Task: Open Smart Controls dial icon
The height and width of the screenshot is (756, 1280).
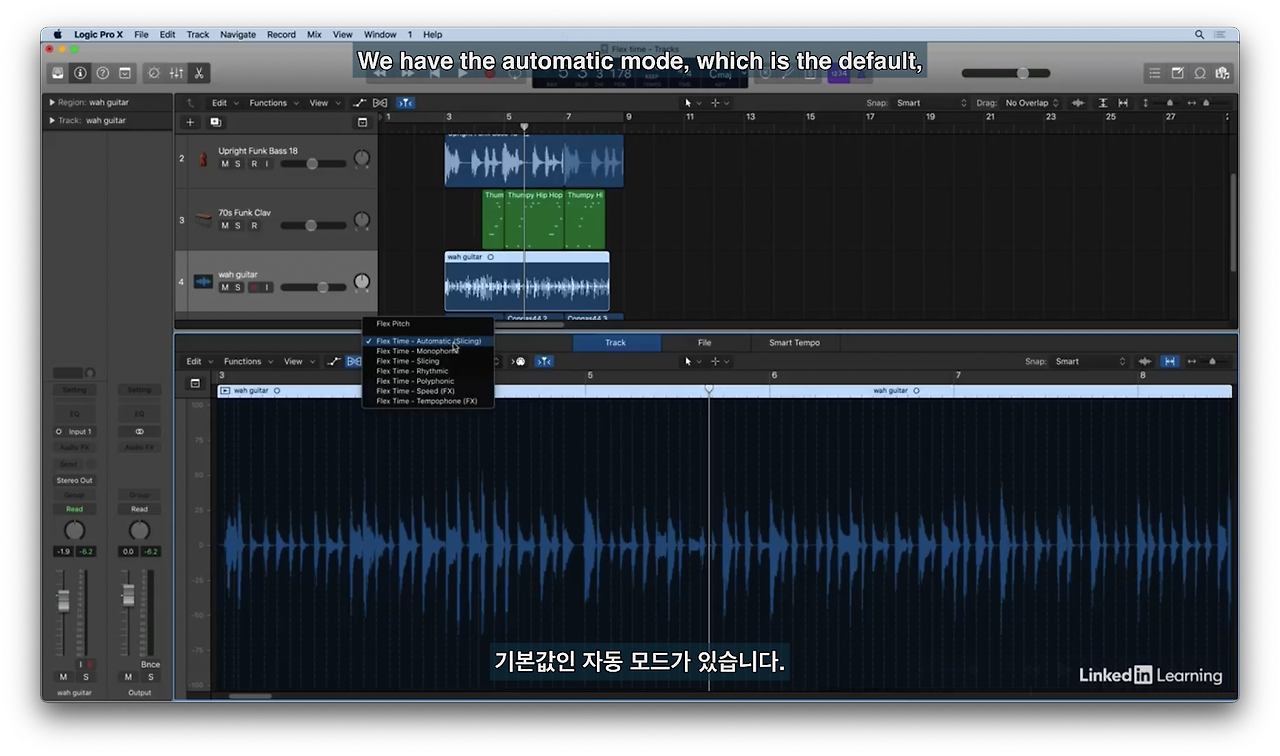Action: [154, 73]
